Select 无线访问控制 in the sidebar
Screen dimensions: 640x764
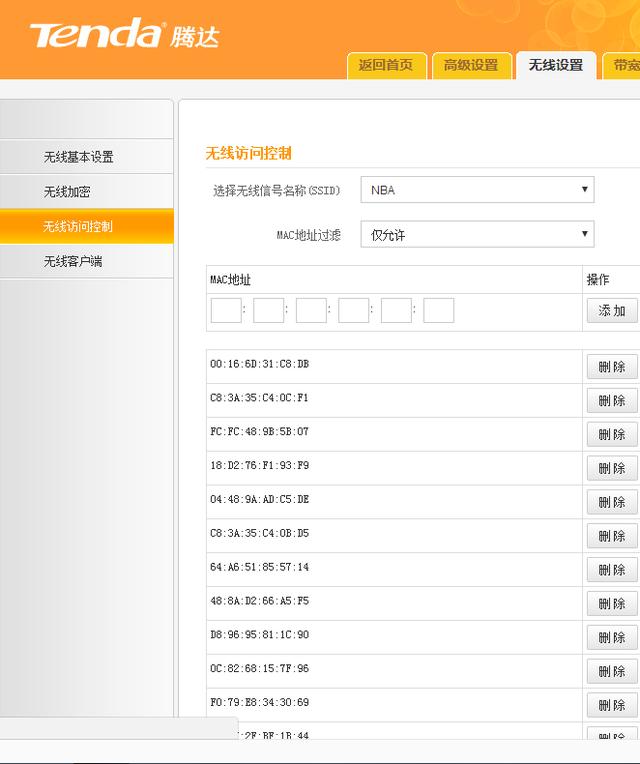coord(86,226)
